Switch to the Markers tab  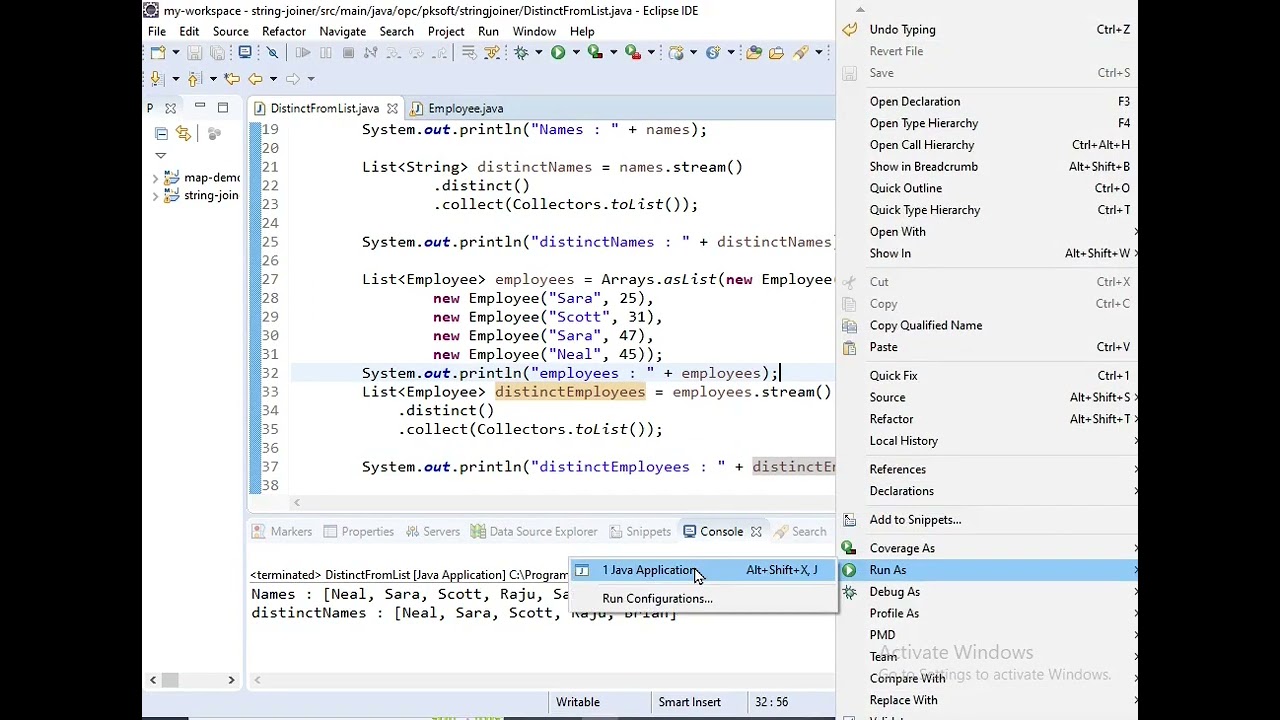[282, 532]
